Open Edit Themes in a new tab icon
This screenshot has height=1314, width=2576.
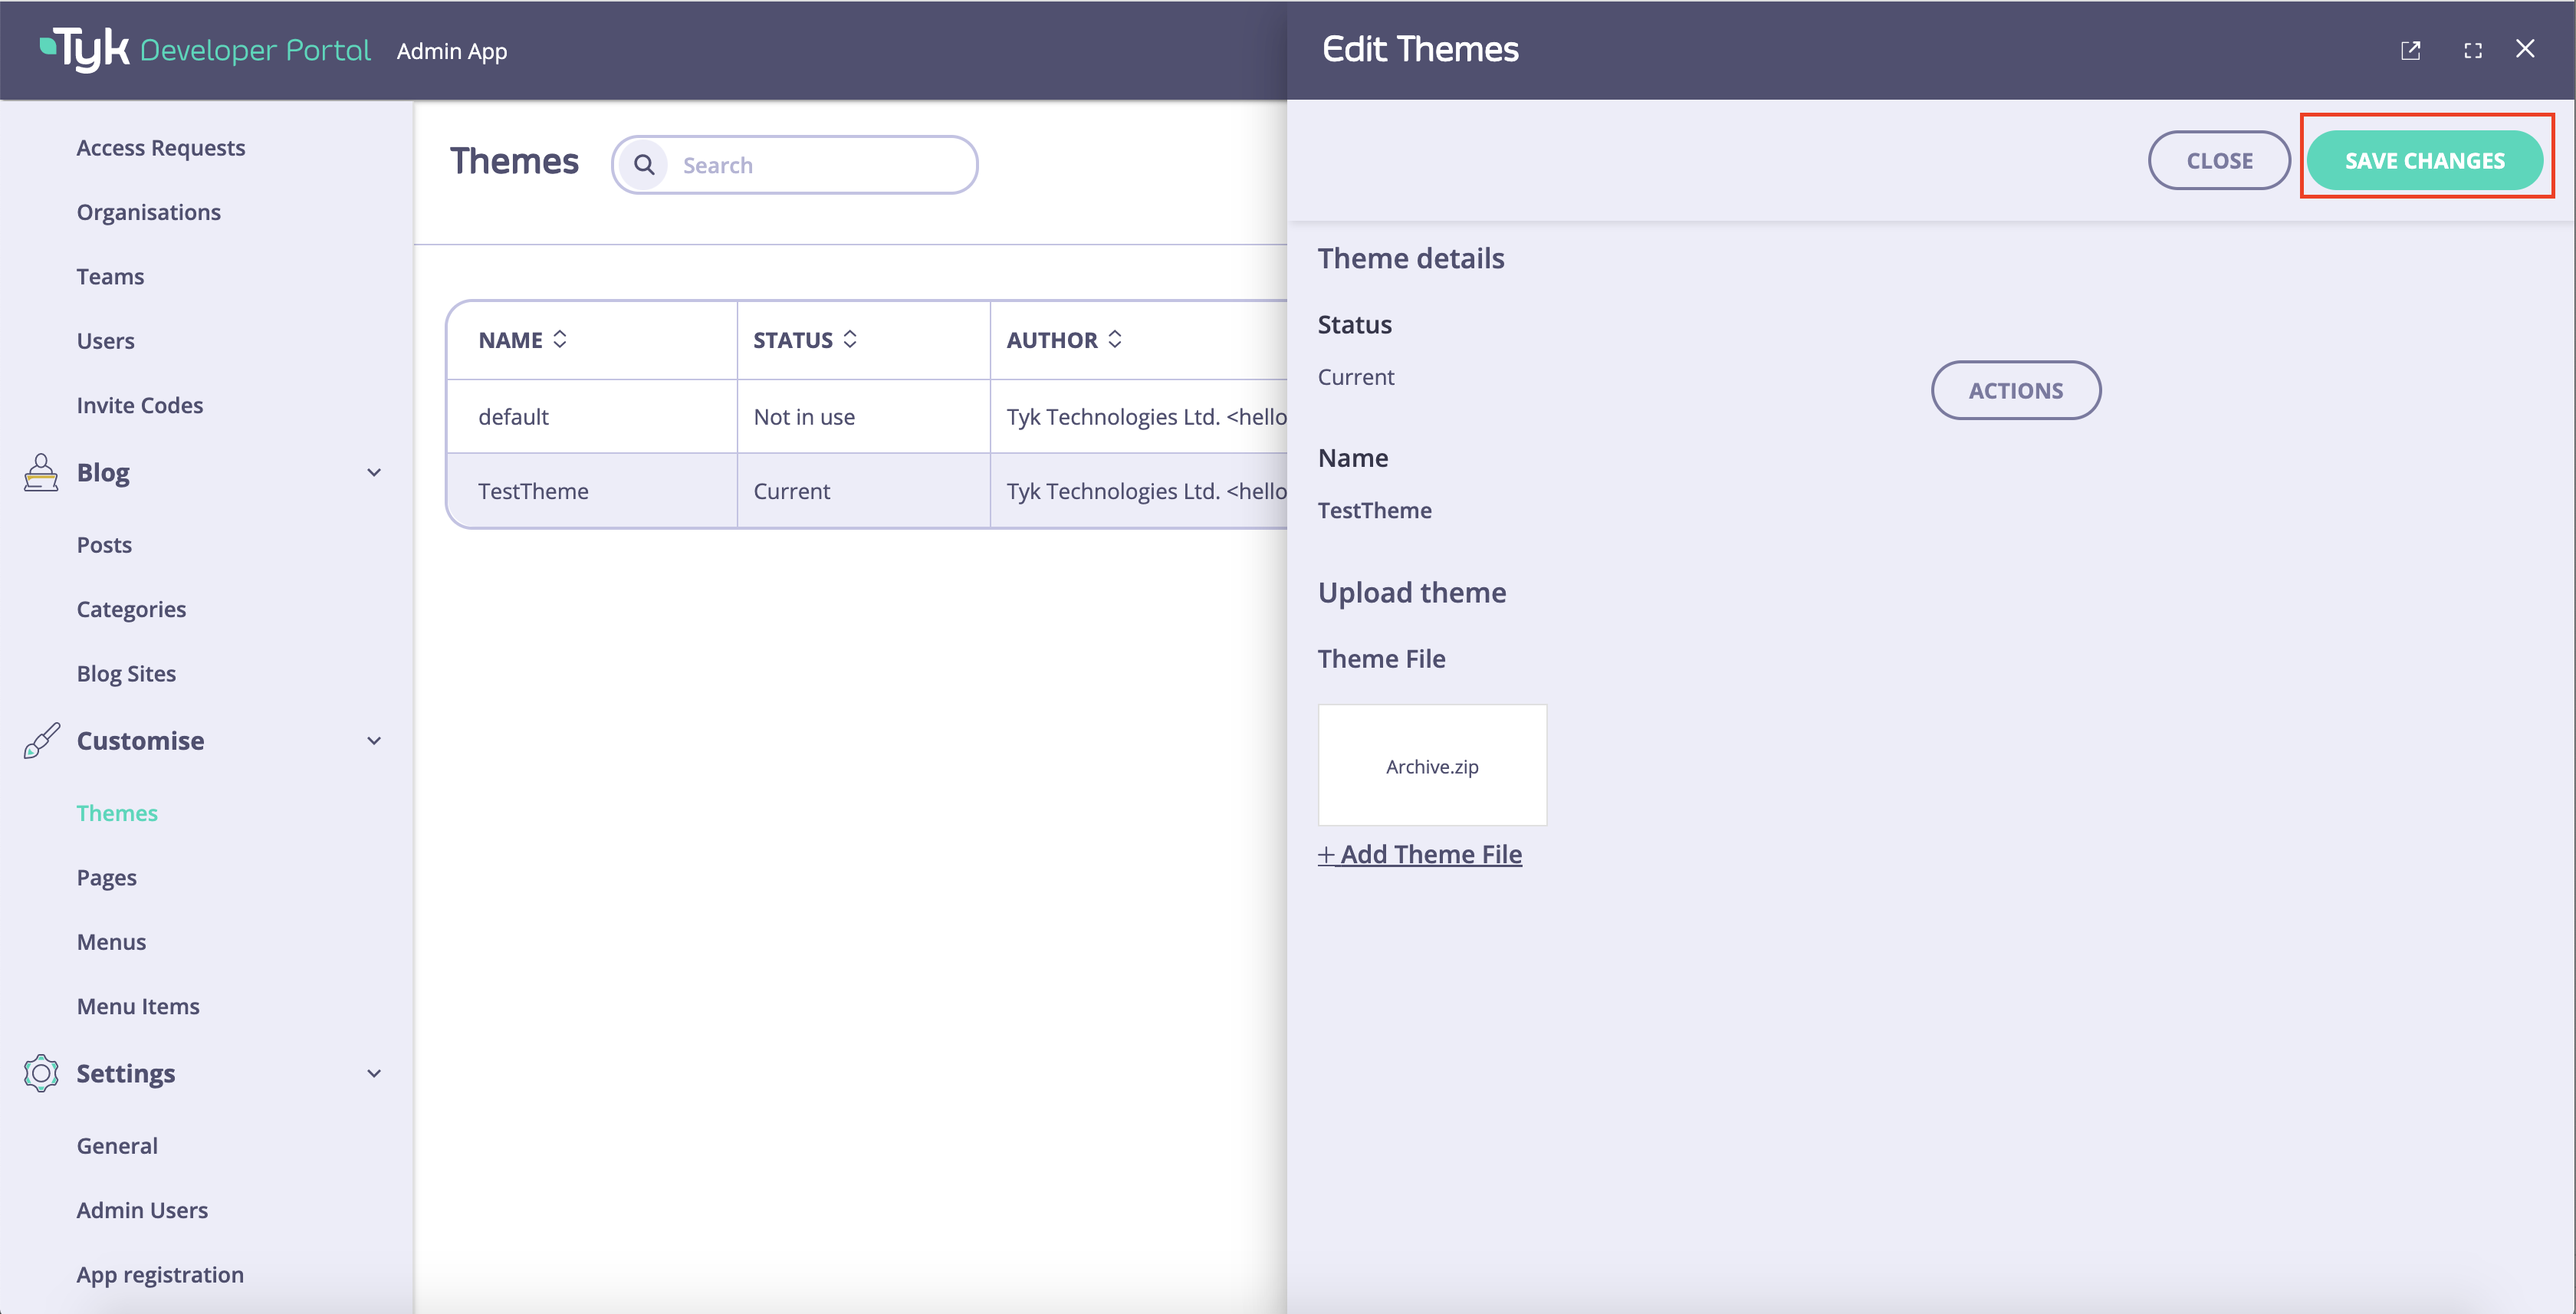2411,50
